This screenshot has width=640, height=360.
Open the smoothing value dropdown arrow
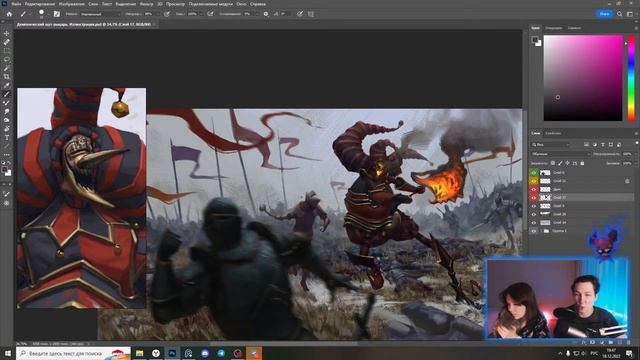coord(257,14)
